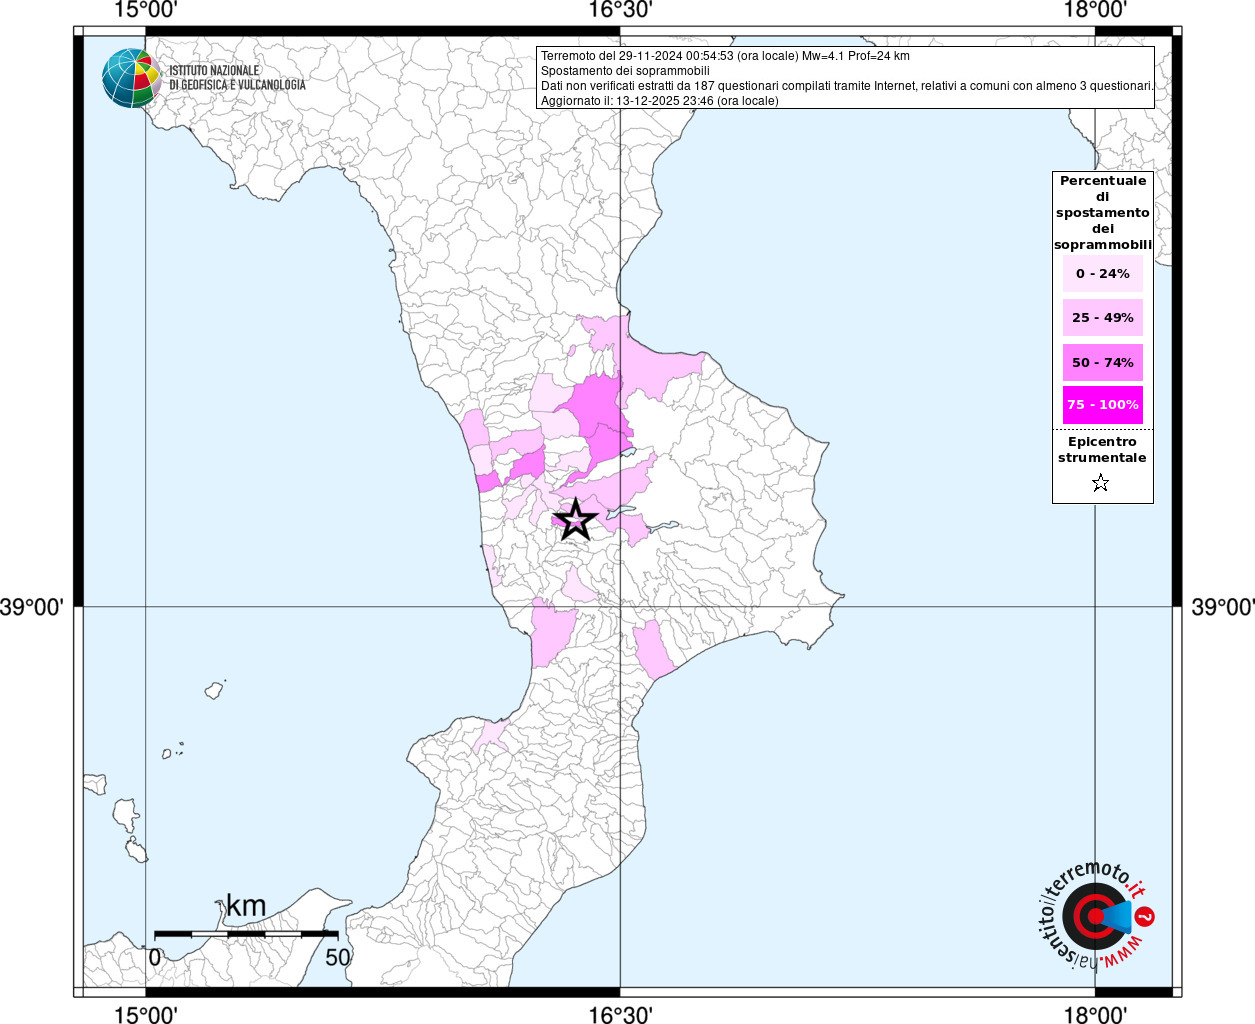Click the 'Terremoto del 29-11-2024' header line
Screen dimensions: 1255x1024
(x=725, y=56)
